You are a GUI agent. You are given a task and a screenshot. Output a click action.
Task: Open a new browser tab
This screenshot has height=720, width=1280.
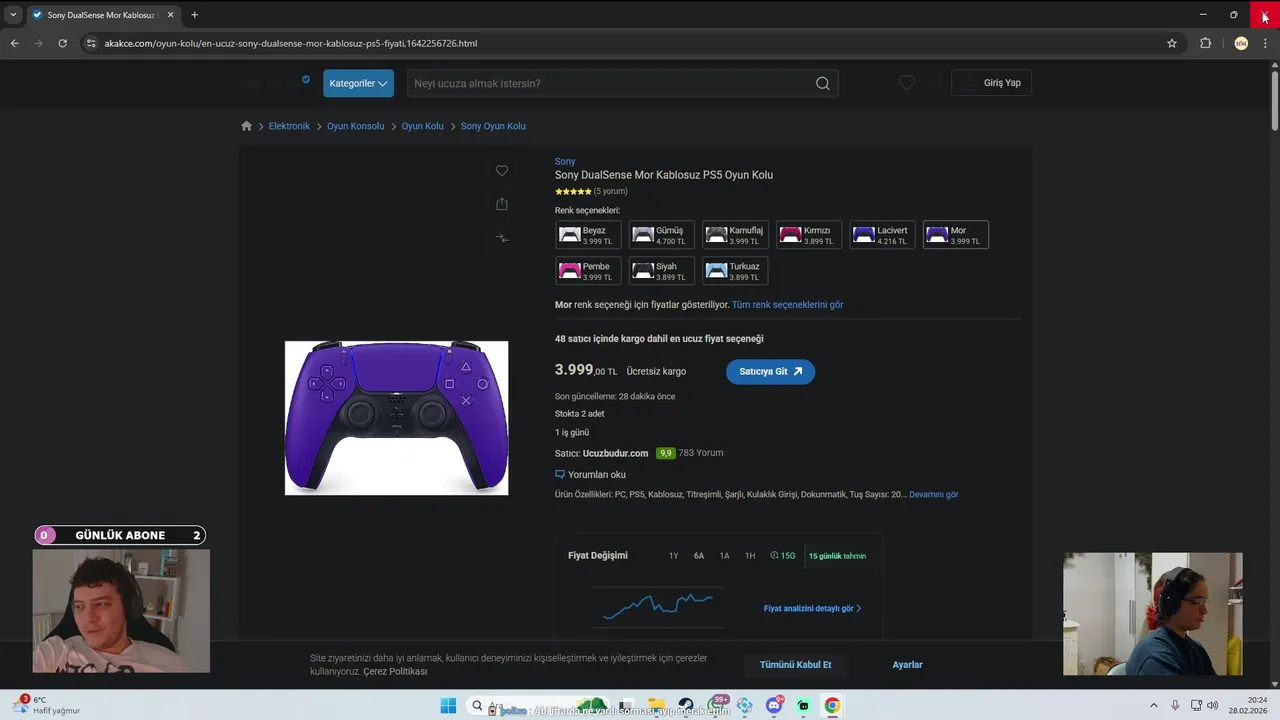click(x=194, y=15)
